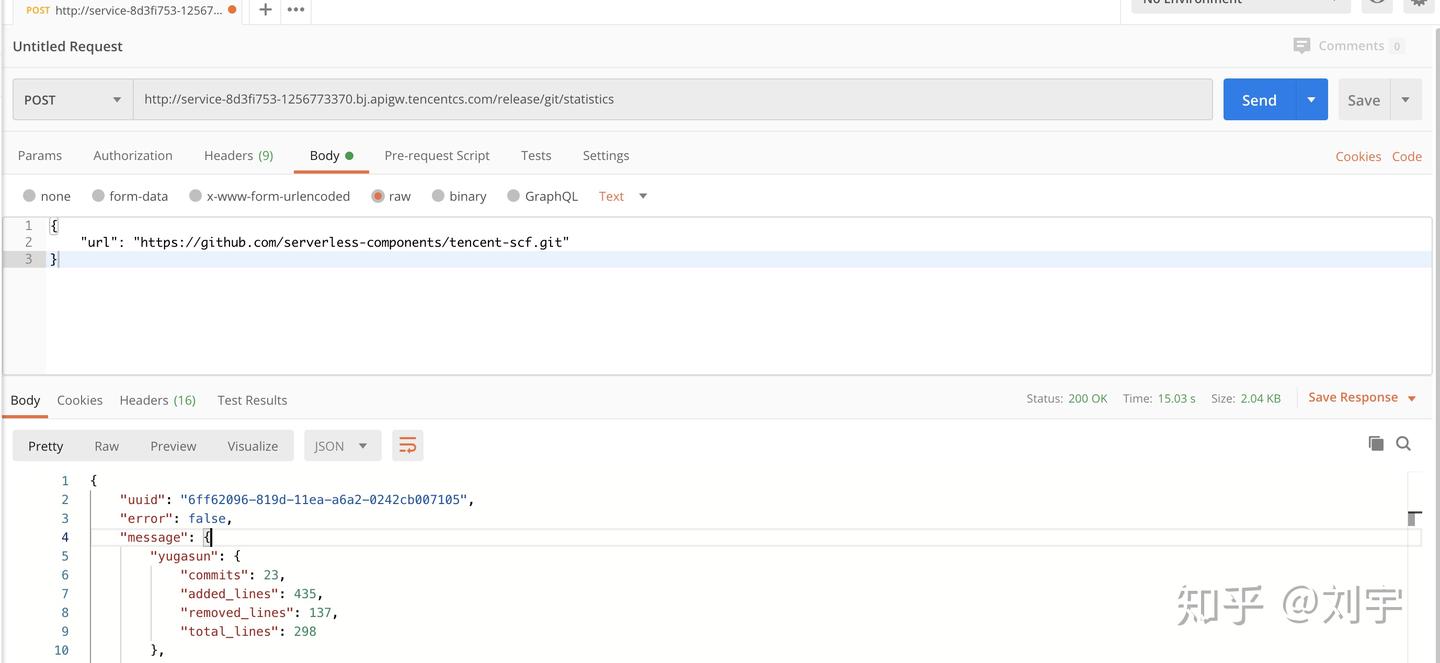Click the request URL input field

click(x=672, y=100)
